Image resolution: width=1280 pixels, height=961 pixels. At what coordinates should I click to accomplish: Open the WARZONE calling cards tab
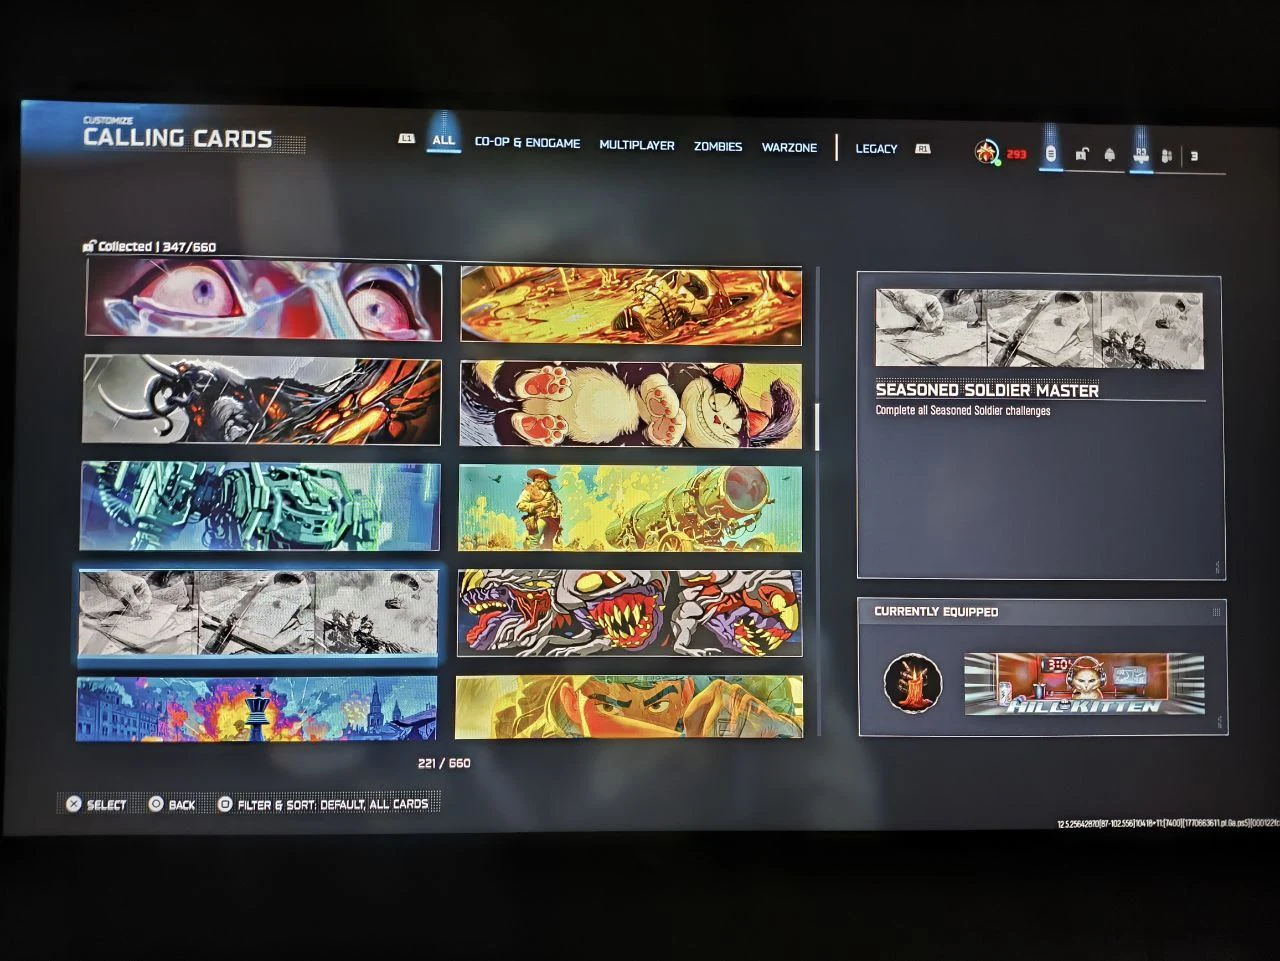click(789, 148)
